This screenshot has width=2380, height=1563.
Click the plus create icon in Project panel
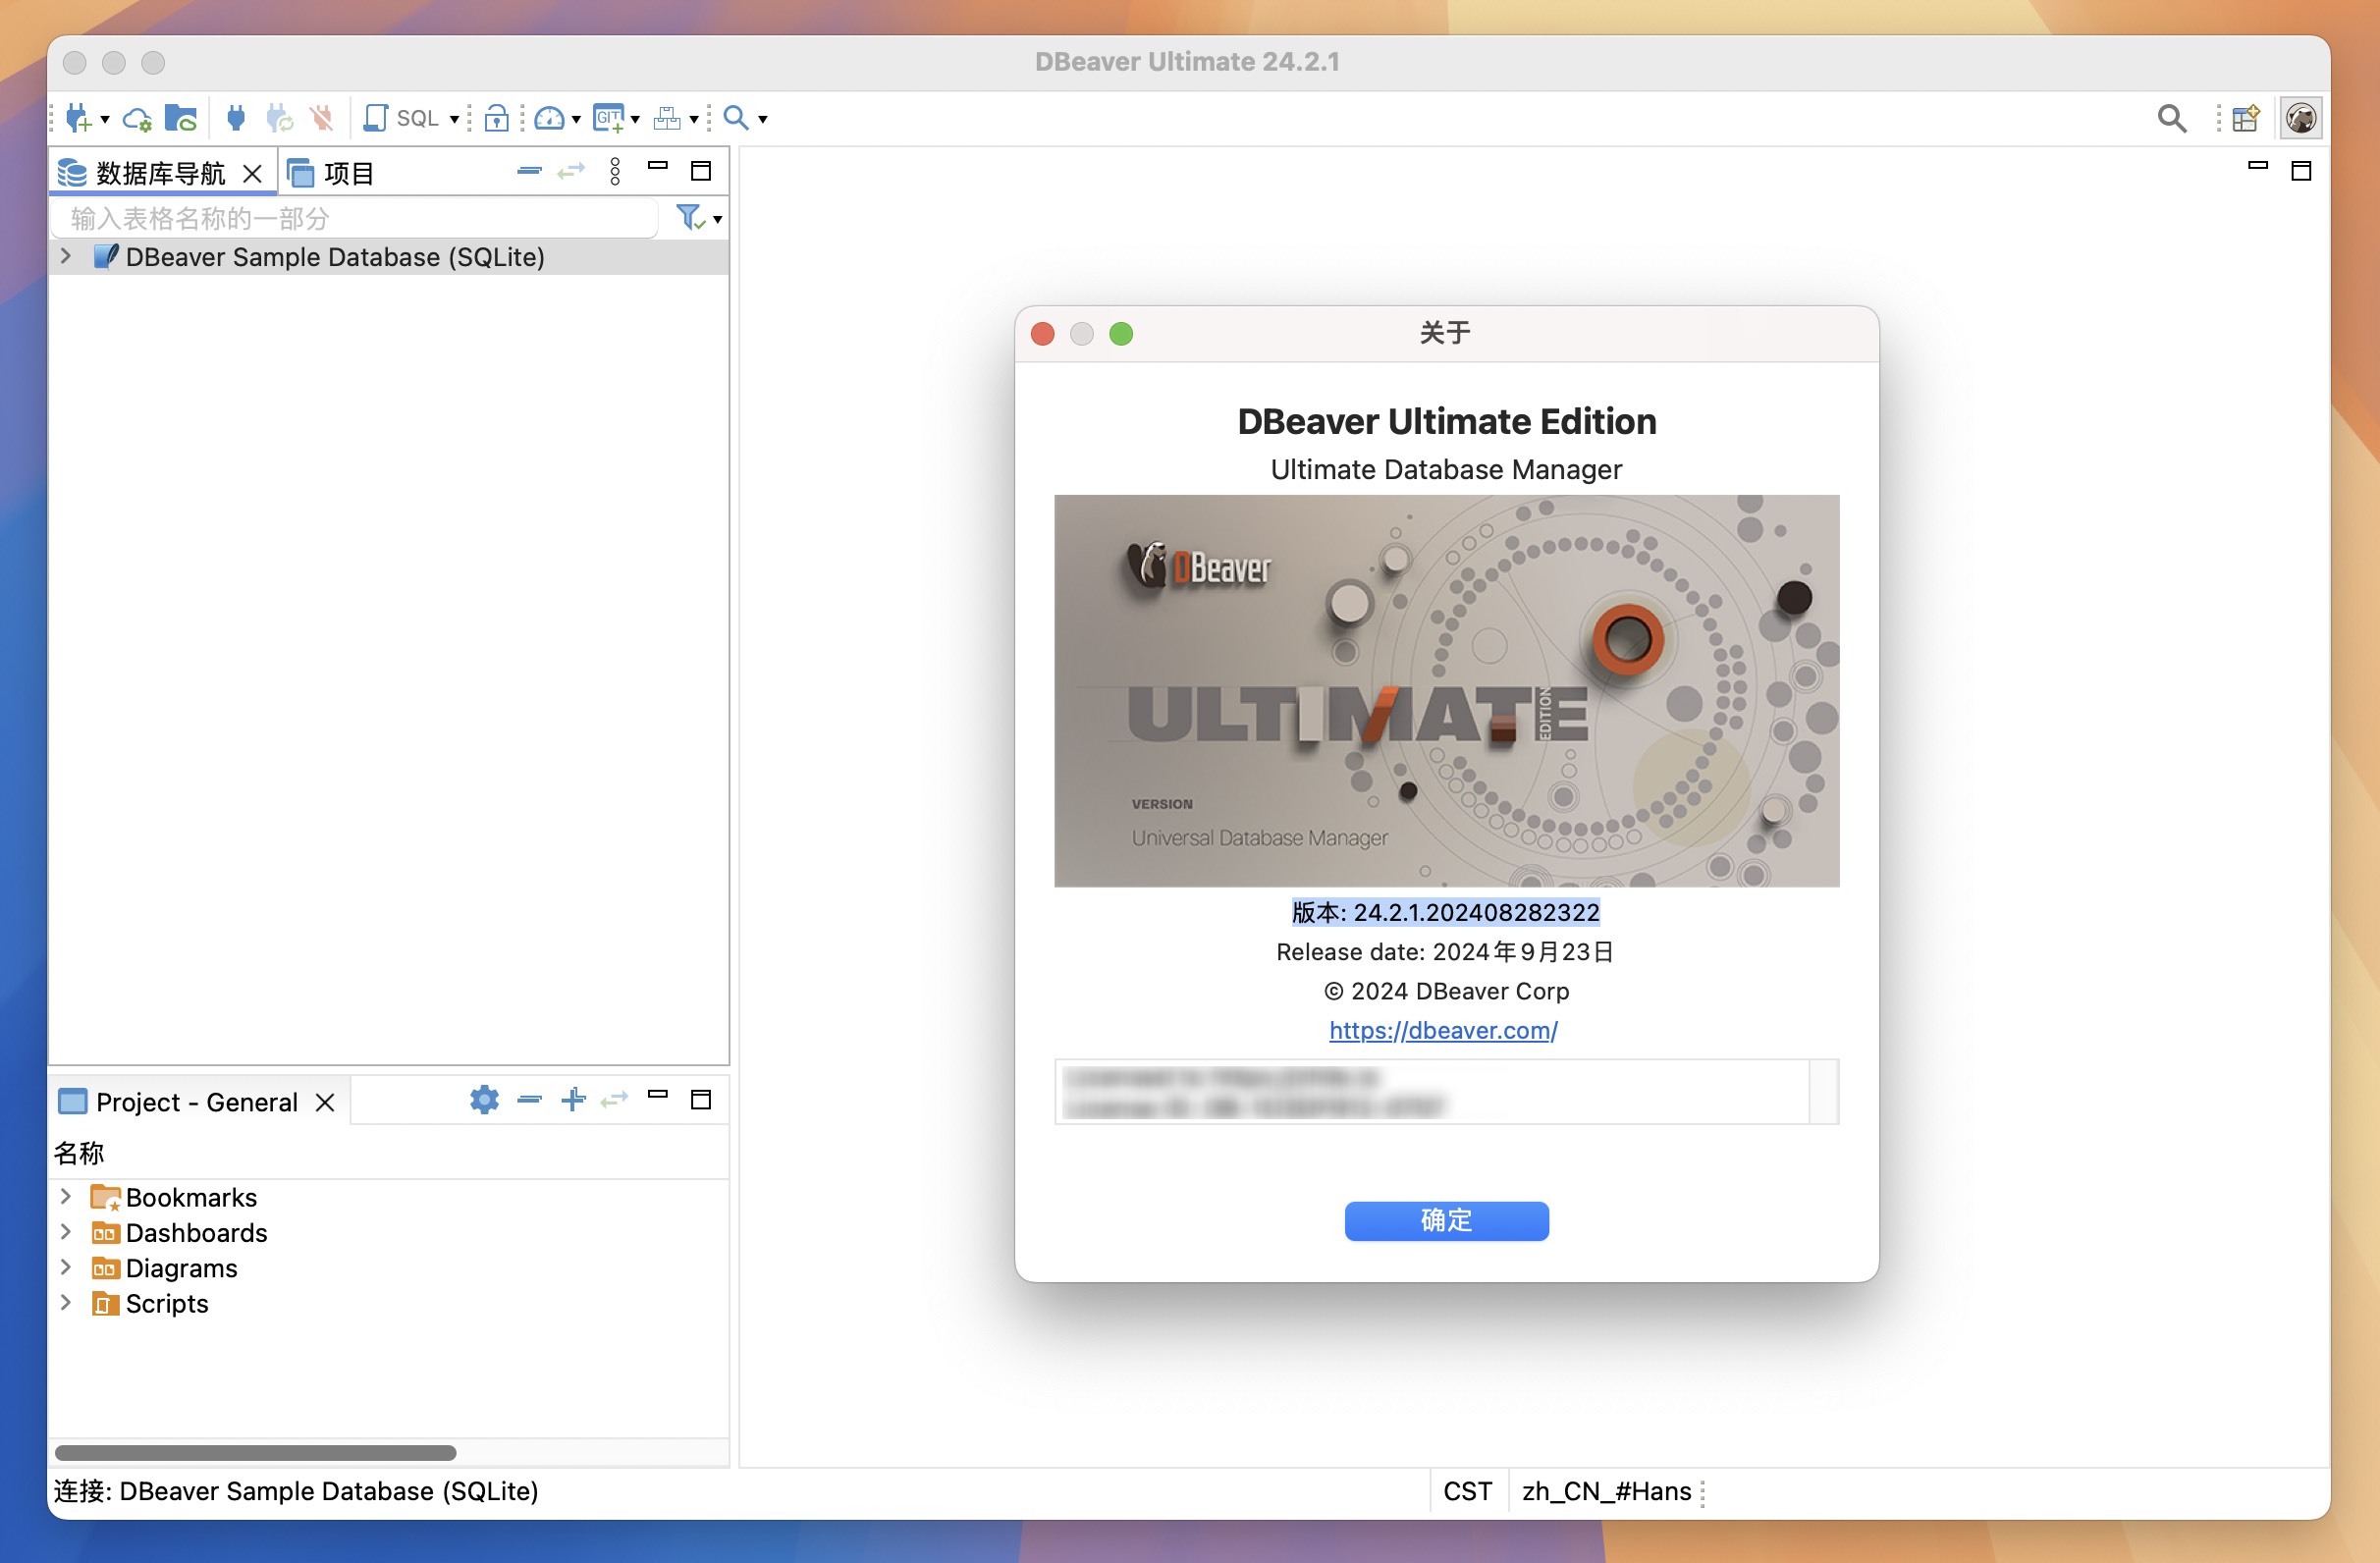tap(573, 1099)
